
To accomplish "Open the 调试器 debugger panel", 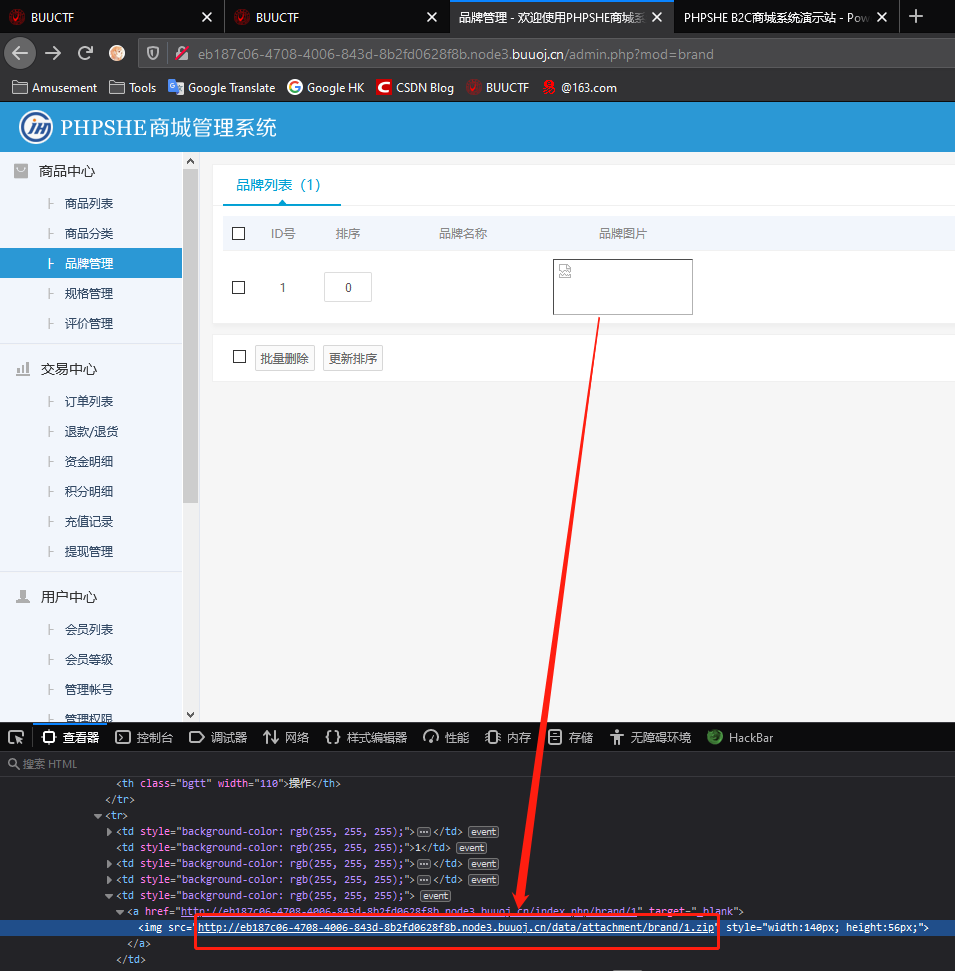I will [x=218, y=737].
